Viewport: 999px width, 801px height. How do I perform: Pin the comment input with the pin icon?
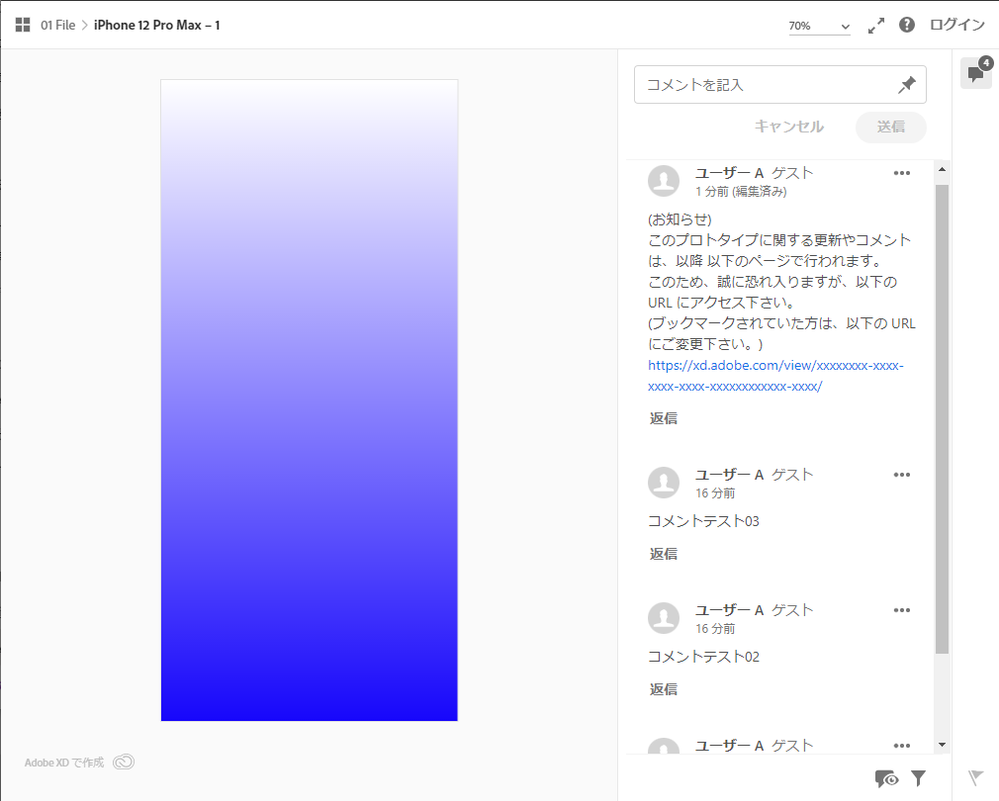coord(906,84)
